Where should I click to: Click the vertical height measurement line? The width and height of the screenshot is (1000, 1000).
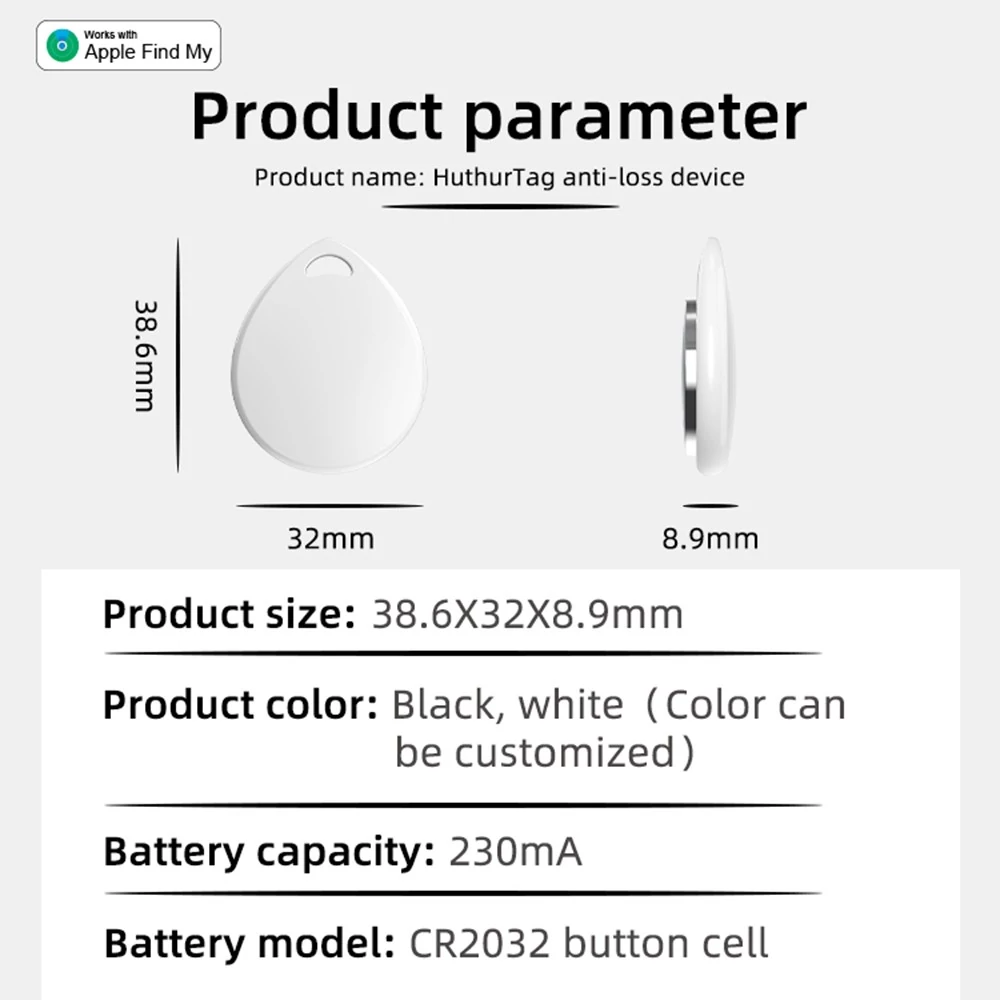point(178,356)
